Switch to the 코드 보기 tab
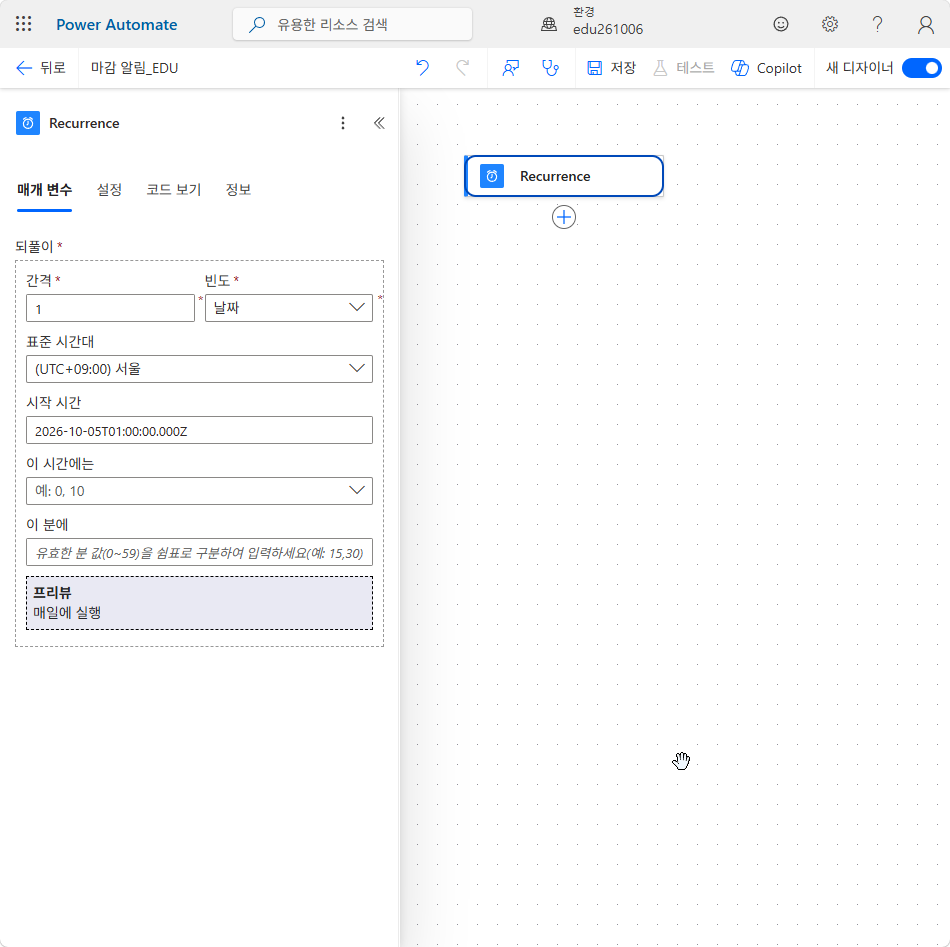 click(x=173, y=190)
